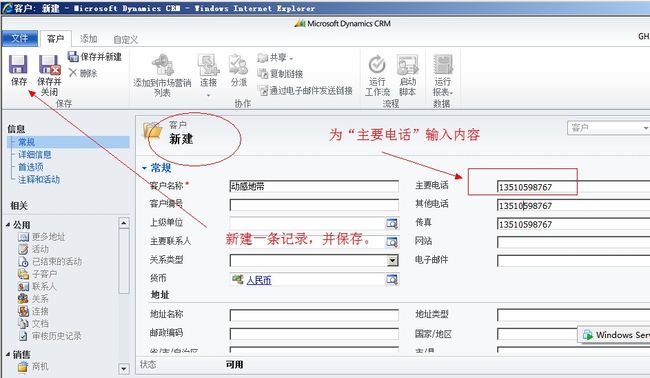Image resolution: width=650 pixels, height=378 pixels.
Task: Open 更多地址 (More Addresses) in the sidebar
Action: 42,237
